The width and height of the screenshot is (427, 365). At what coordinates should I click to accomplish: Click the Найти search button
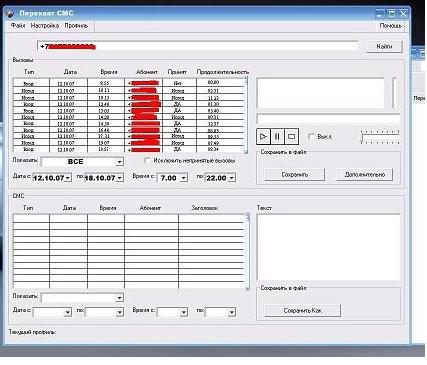(384, 47)
